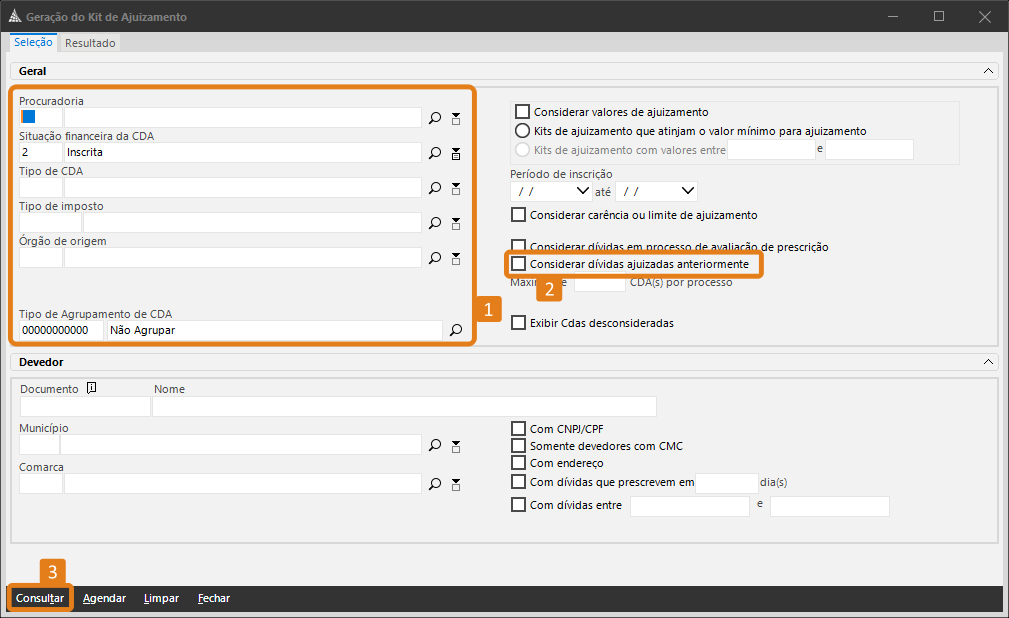Open the Situação financeira da CDA list icon
Viewport: 1009px width, 618px height.
click(456, 153)
